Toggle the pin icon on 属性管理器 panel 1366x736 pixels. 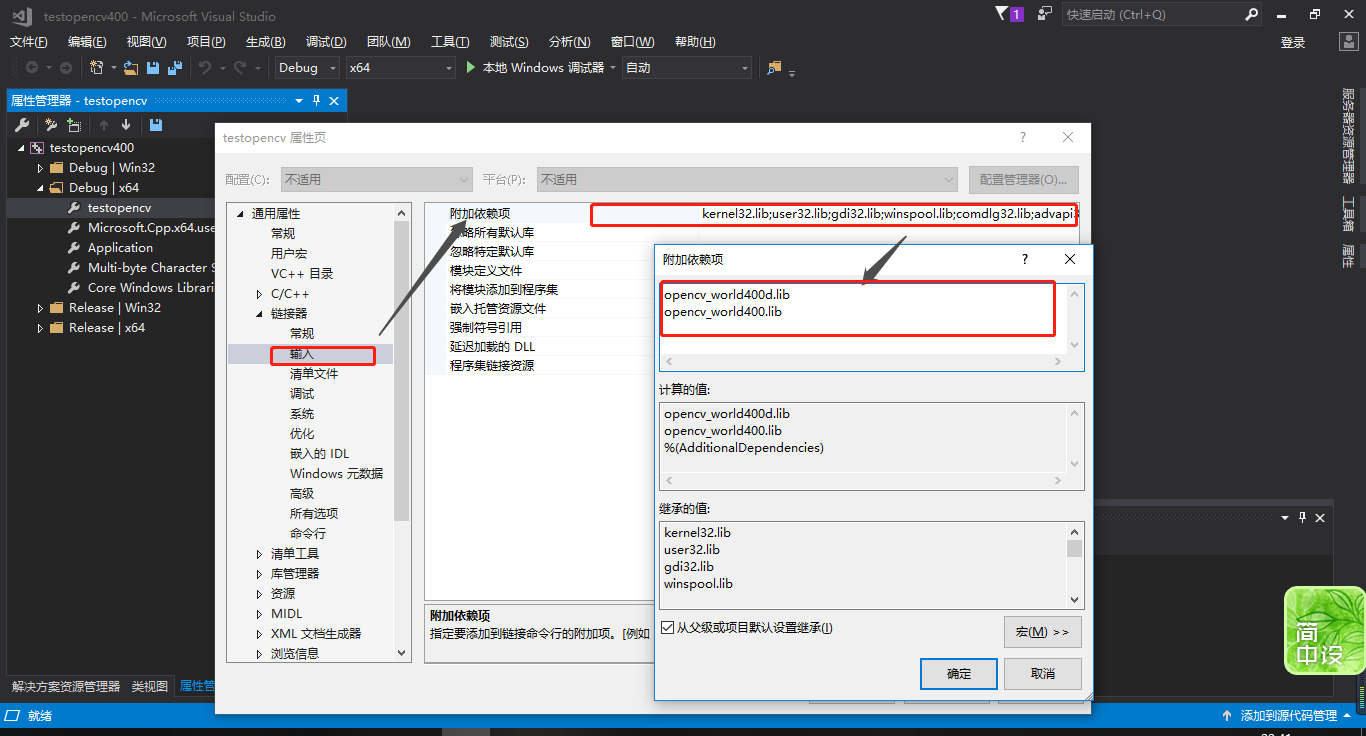[x=314, y=101]
